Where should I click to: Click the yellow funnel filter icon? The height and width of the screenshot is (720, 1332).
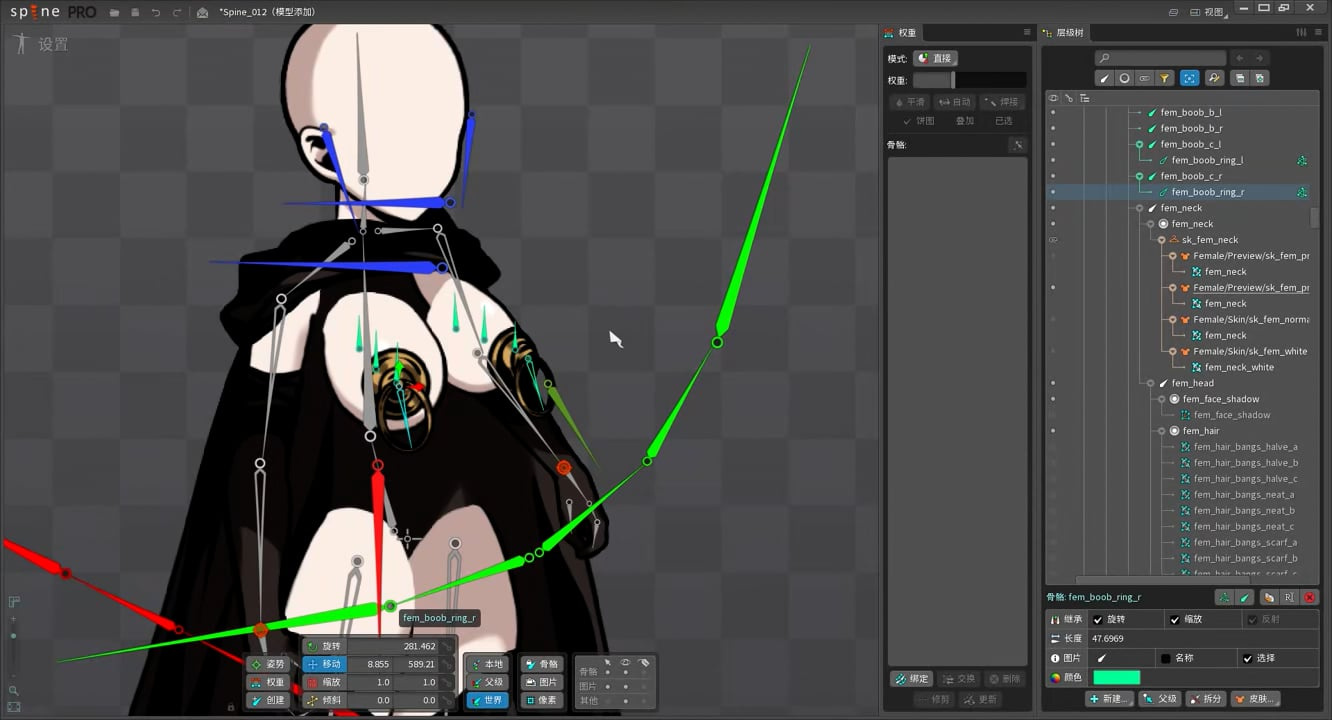1165,78
